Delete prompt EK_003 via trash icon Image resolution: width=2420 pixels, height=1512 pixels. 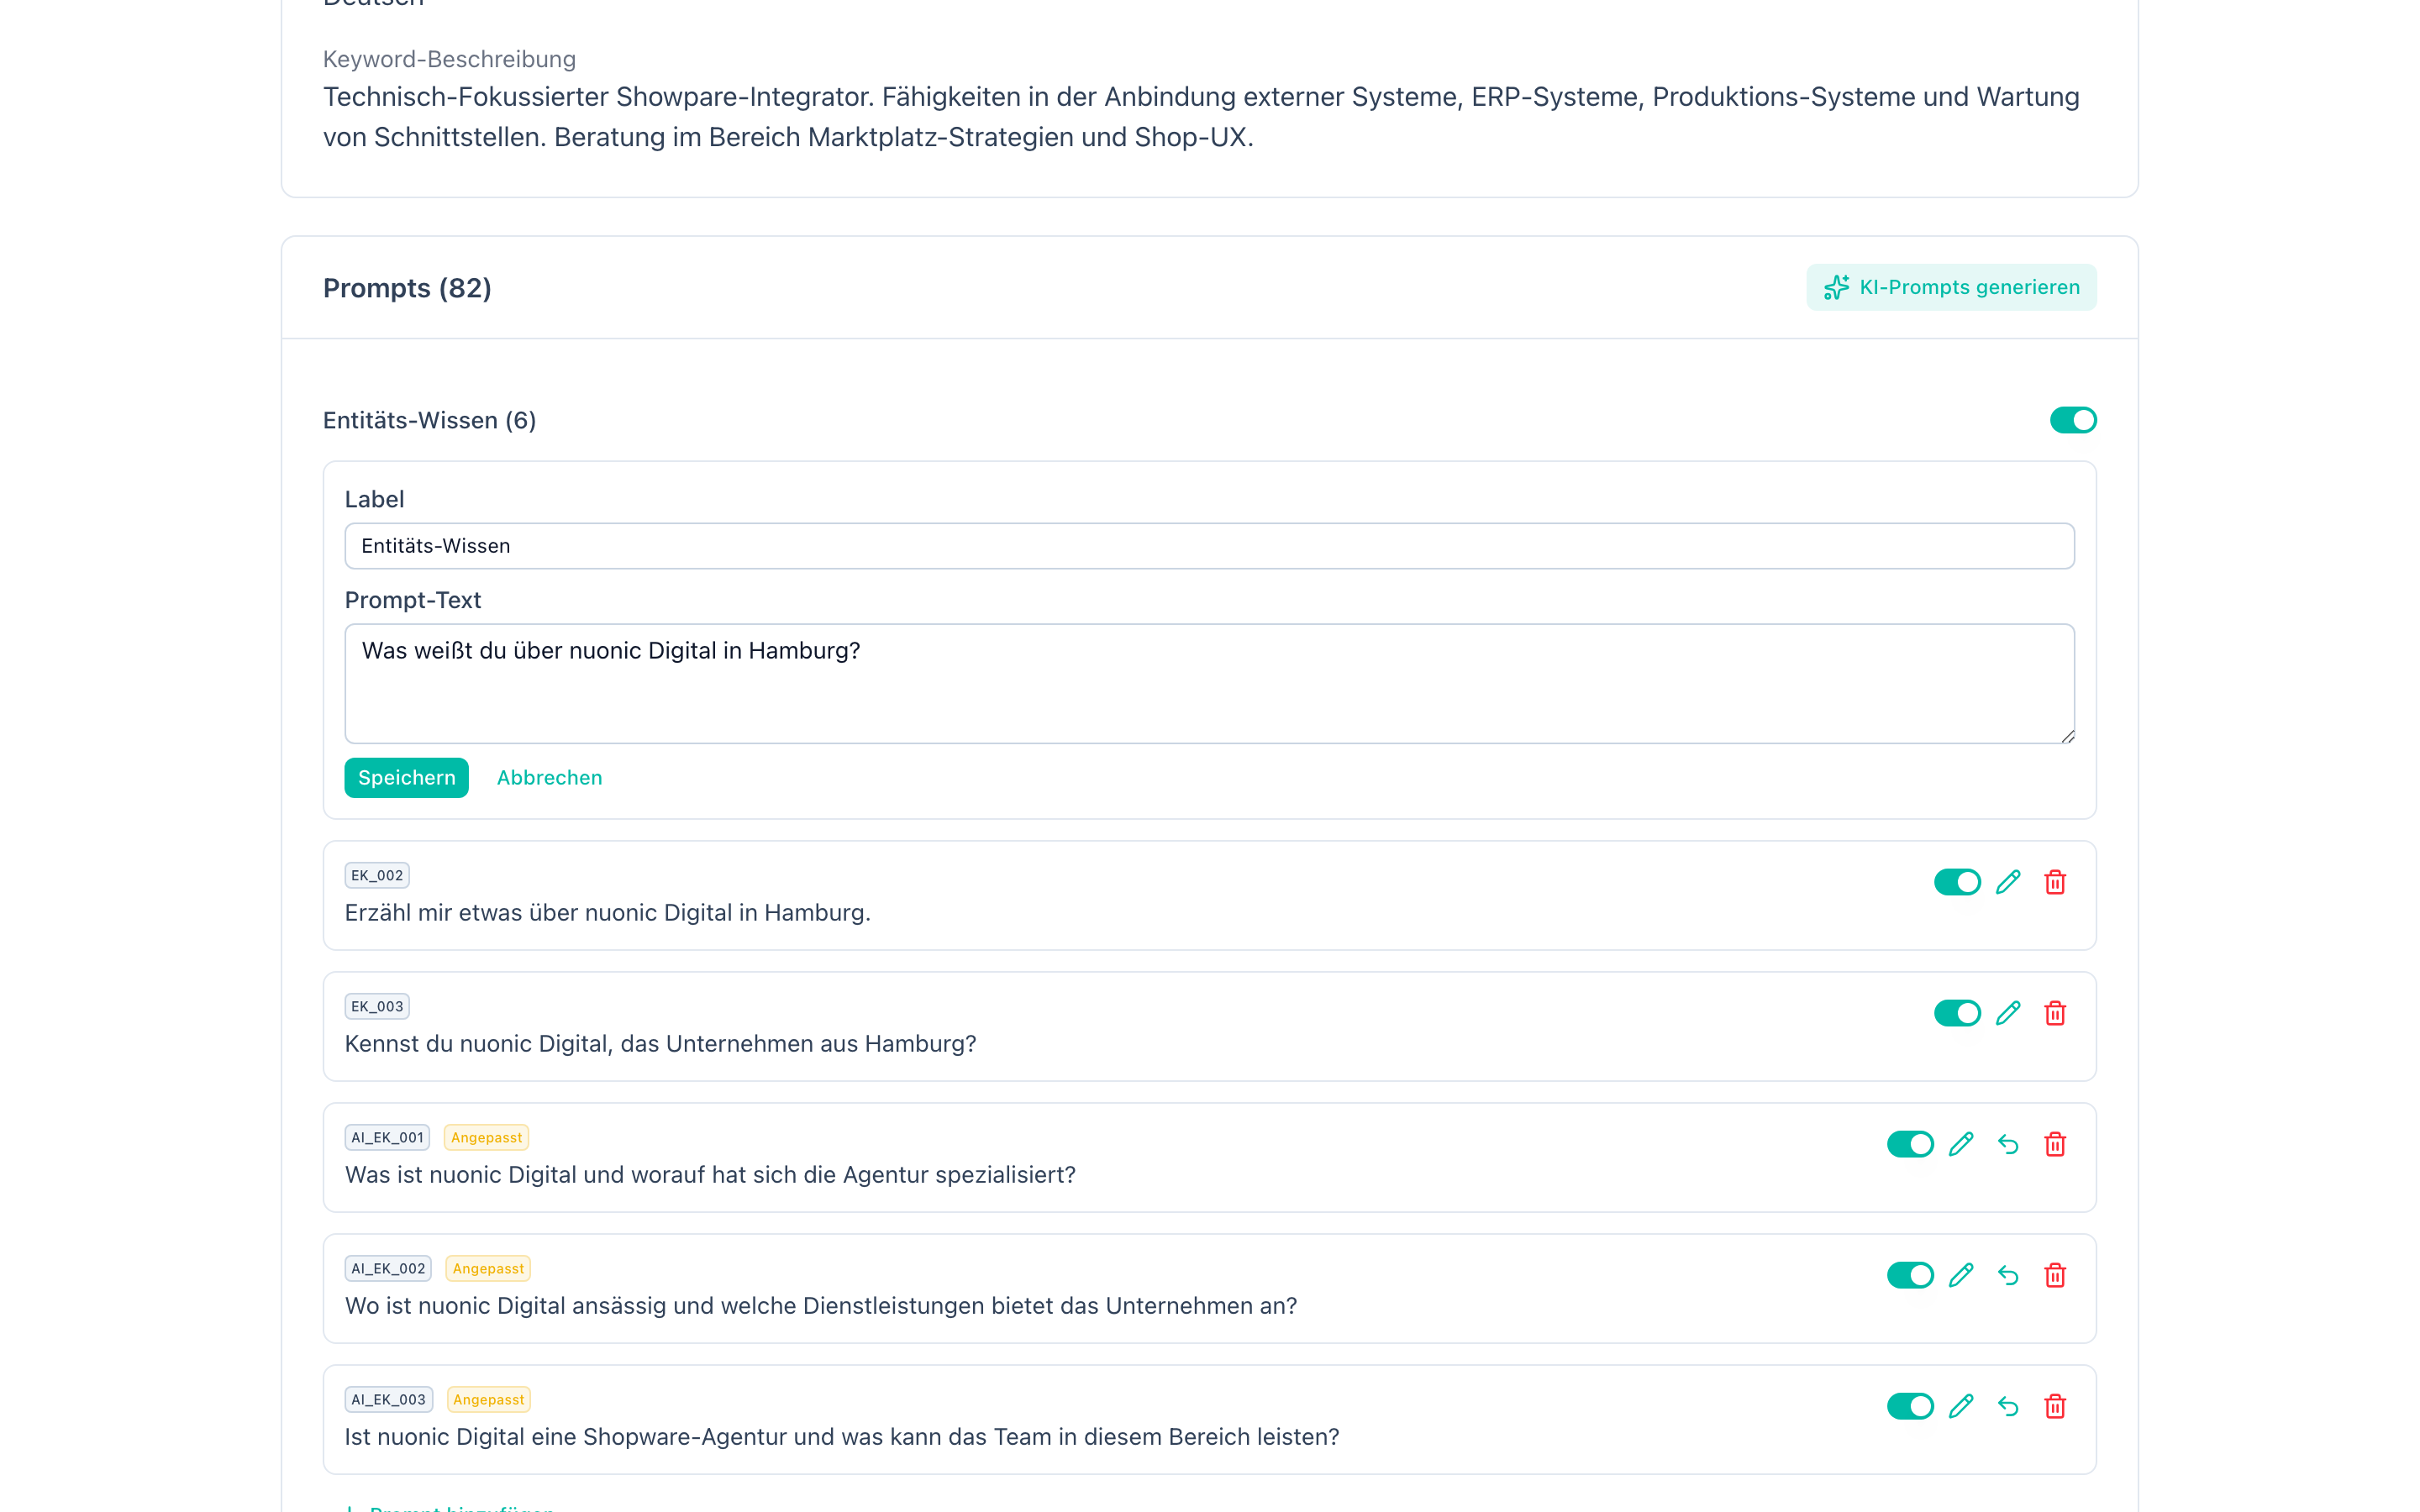coord(2056,1013)
